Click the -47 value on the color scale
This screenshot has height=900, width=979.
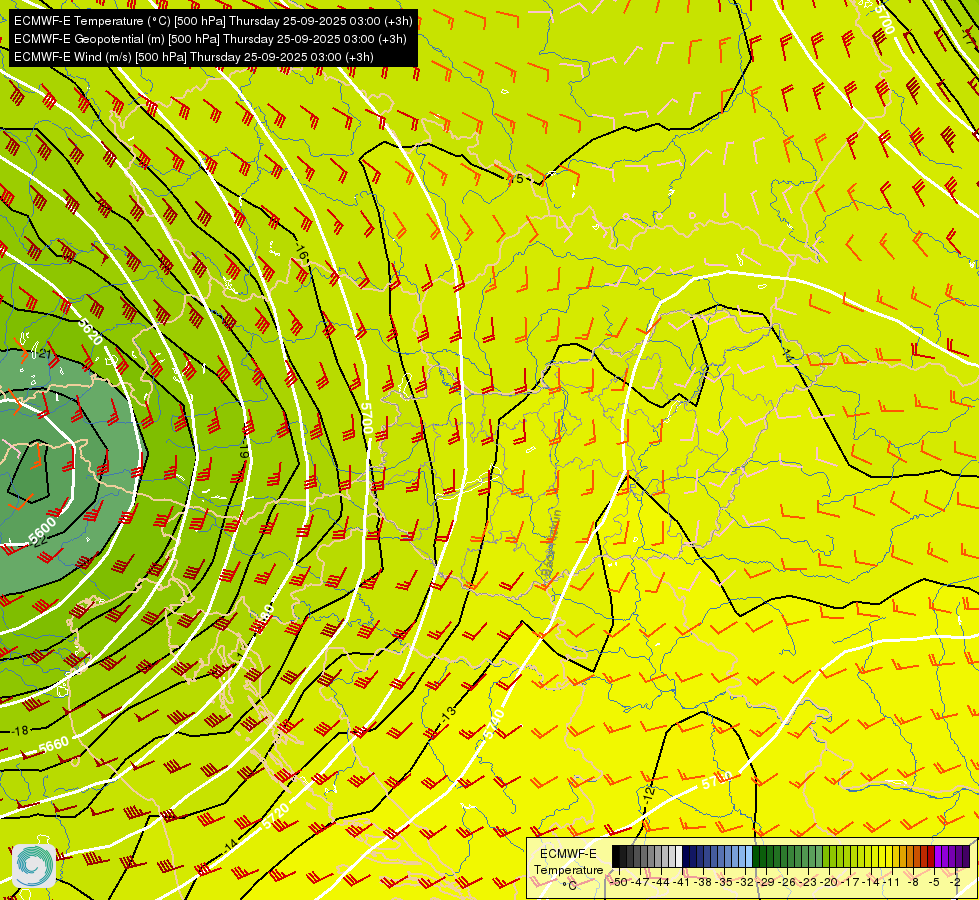pyautogui.click(x=640, y=883)
